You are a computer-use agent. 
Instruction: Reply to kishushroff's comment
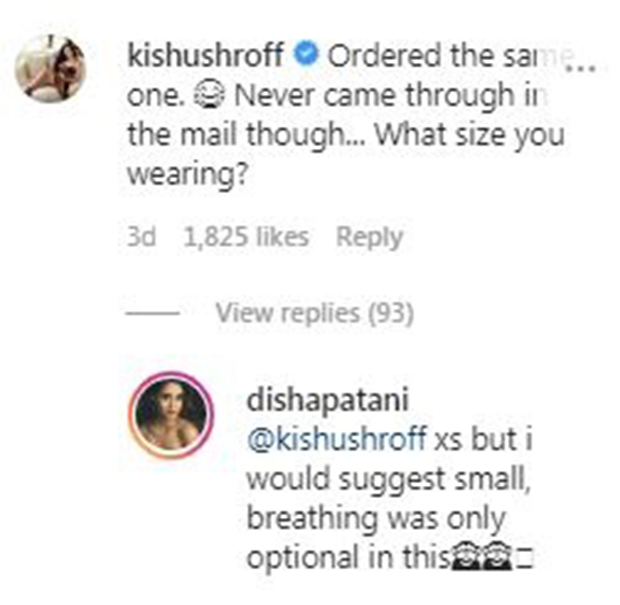tap(369, 238)
